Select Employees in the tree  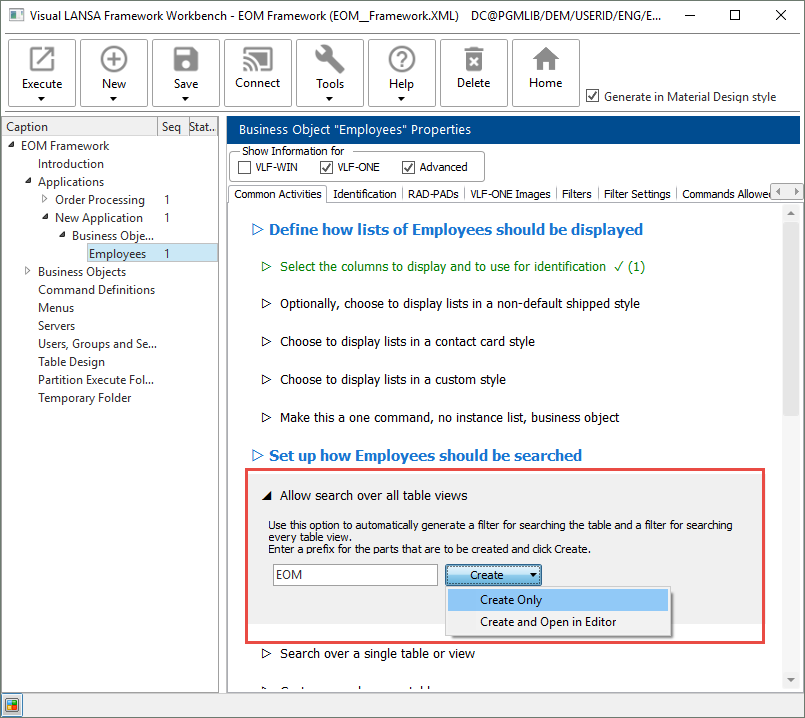click(118, 254)
